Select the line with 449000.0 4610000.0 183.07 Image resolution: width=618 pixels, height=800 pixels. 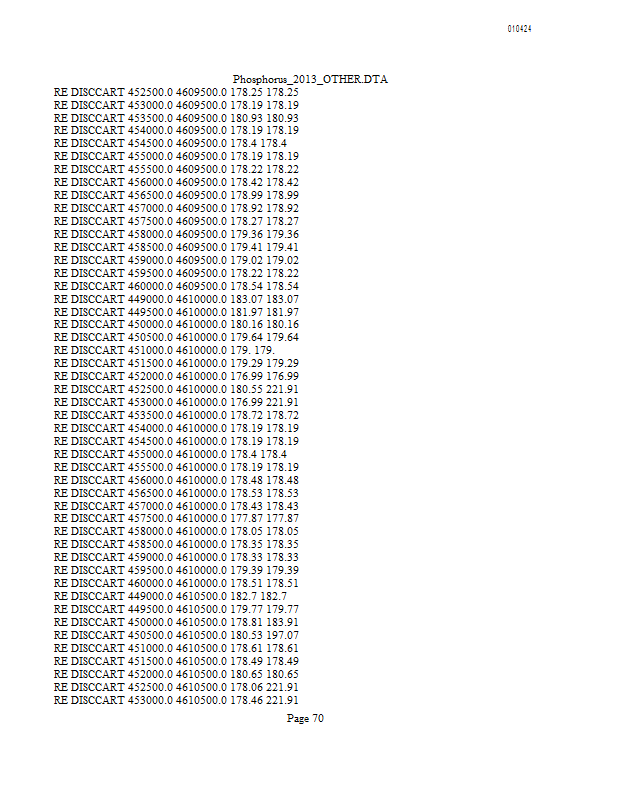(176, 299)
